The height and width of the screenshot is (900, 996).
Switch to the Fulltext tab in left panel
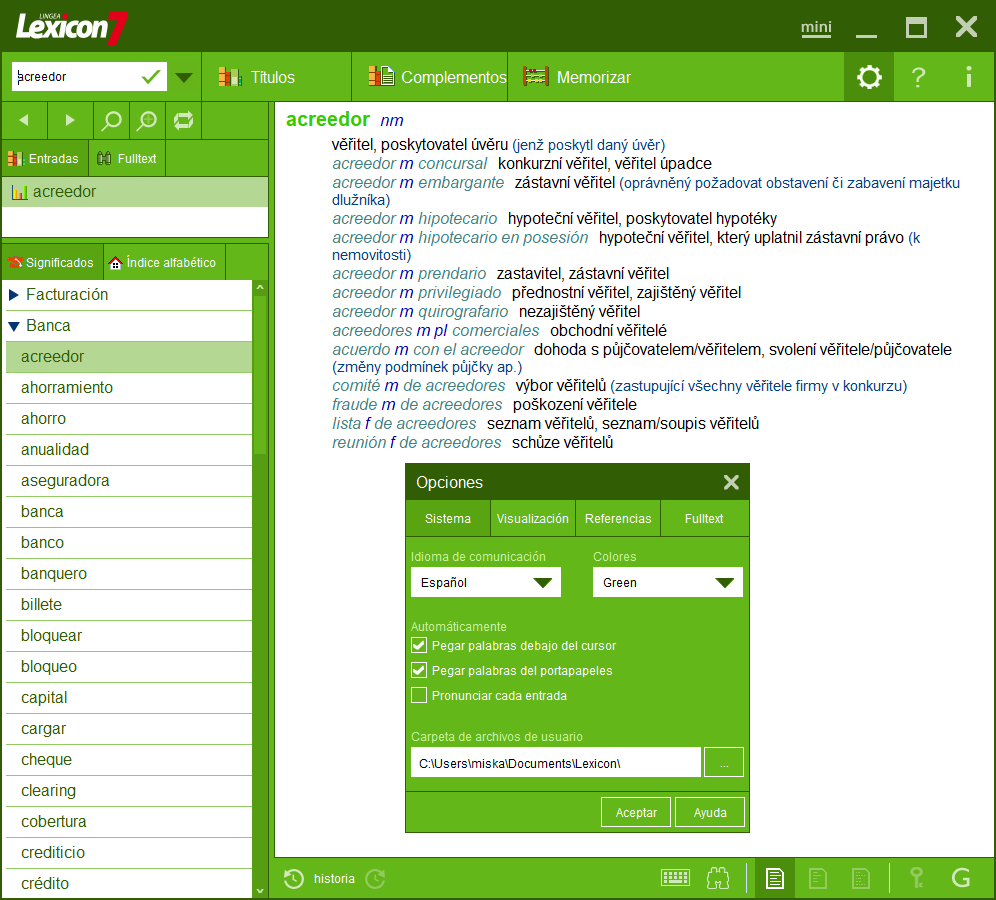pos(127,158)
